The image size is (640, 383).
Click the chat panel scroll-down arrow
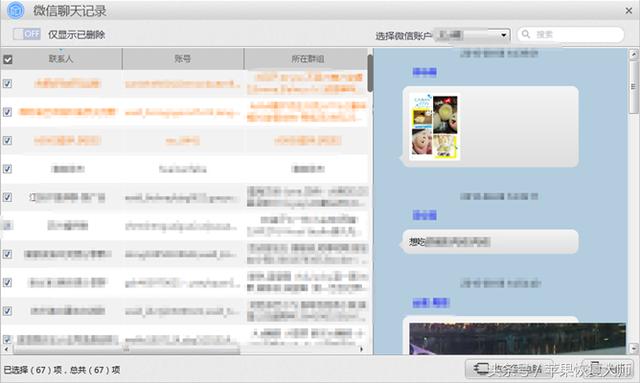tap(633, 348)
